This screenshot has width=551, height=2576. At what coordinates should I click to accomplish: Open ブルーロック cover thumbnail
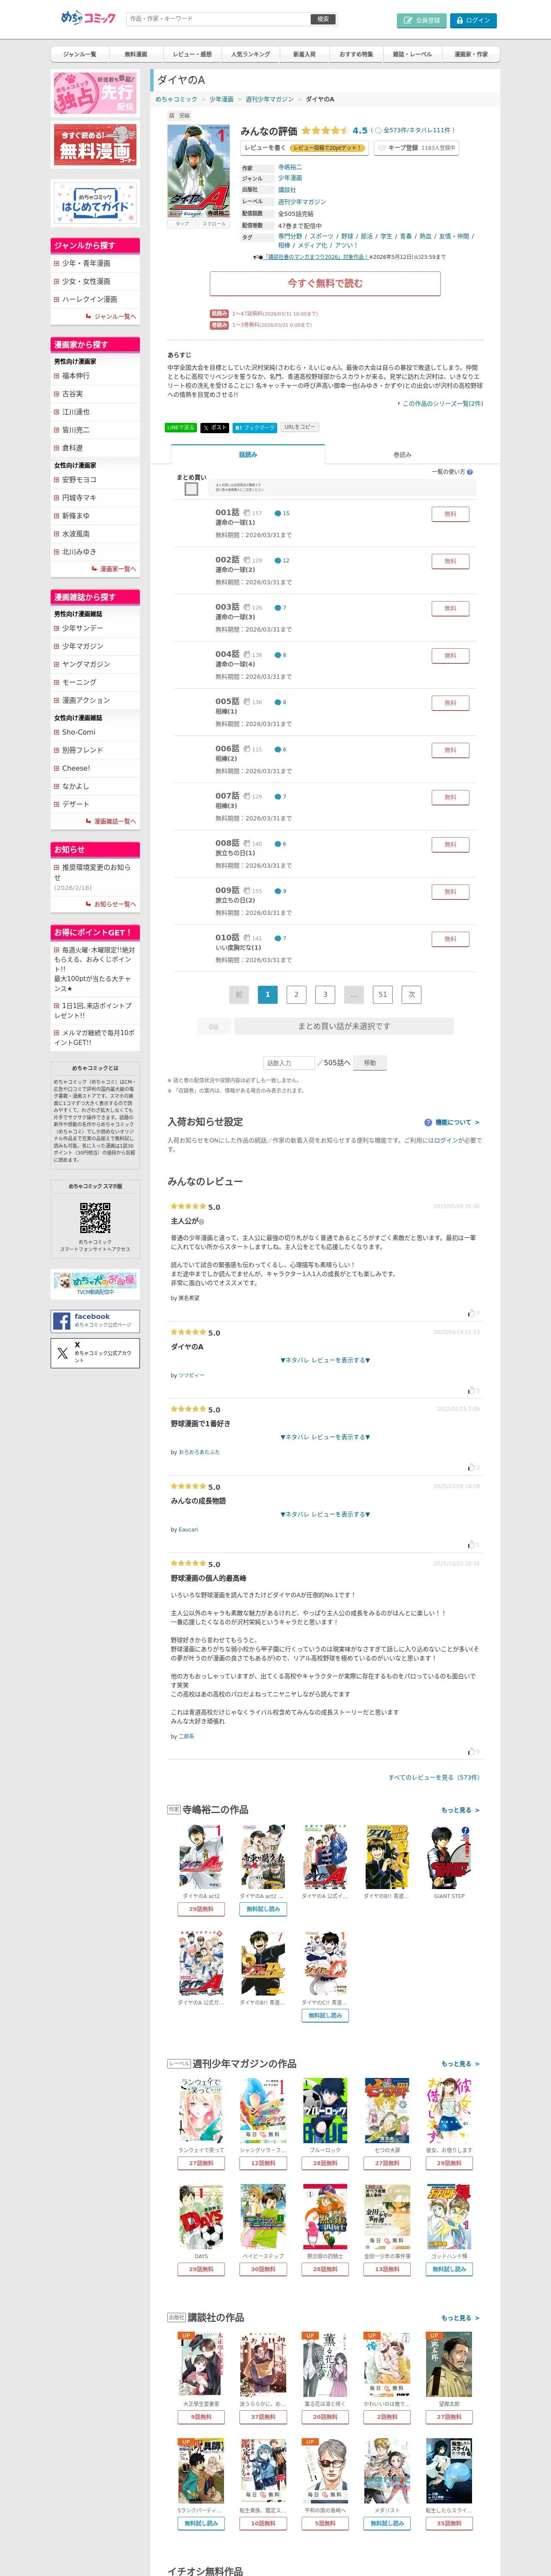click(x=325, y=2112)
